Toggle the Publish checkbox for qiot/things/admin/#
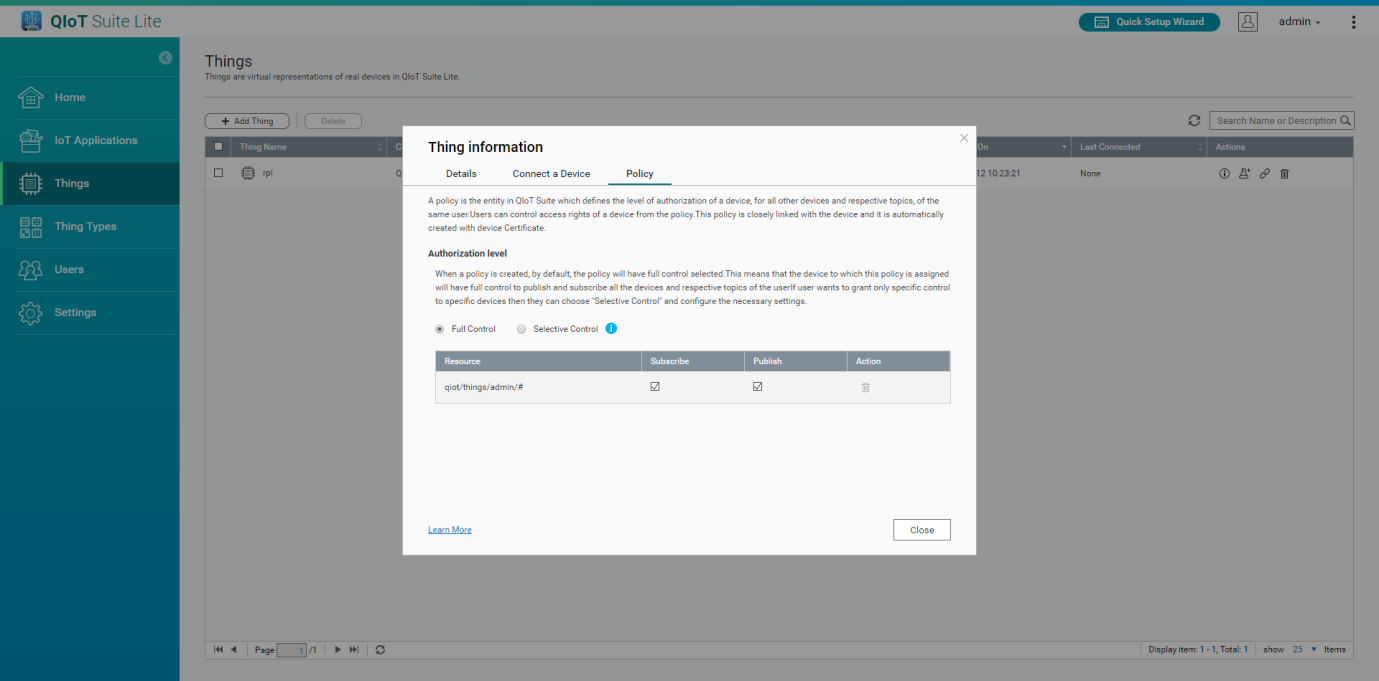The width and height of the screenshot is (1379, 681). point(757,387)
